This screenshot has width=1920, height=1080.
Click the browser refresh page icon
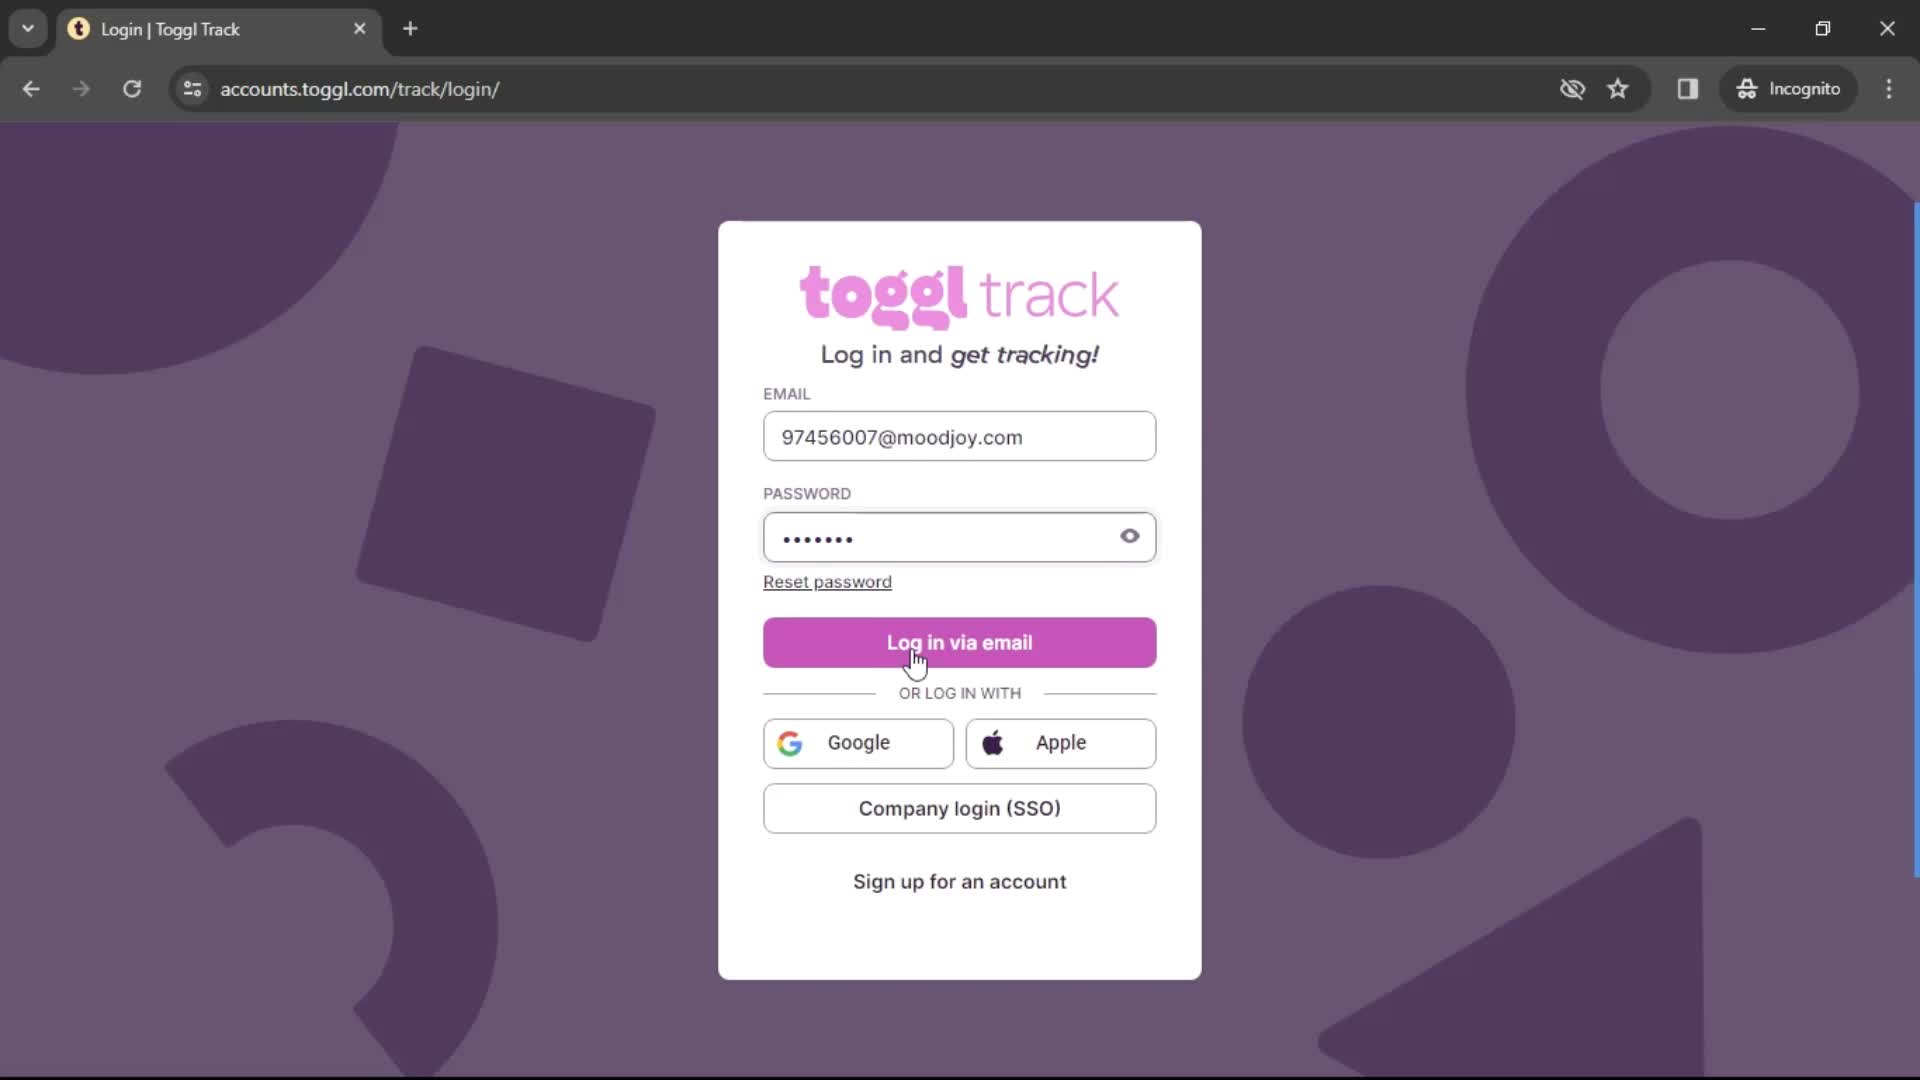132,88
